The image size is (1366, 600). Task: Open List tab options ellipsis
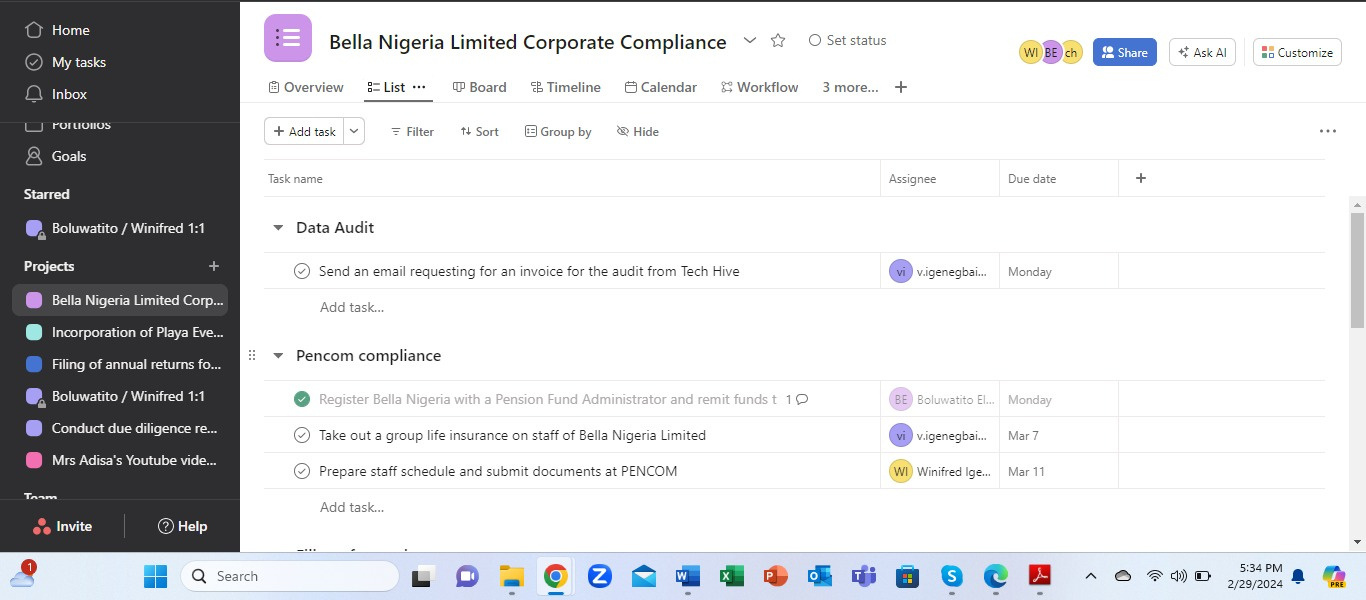(419, 87)
